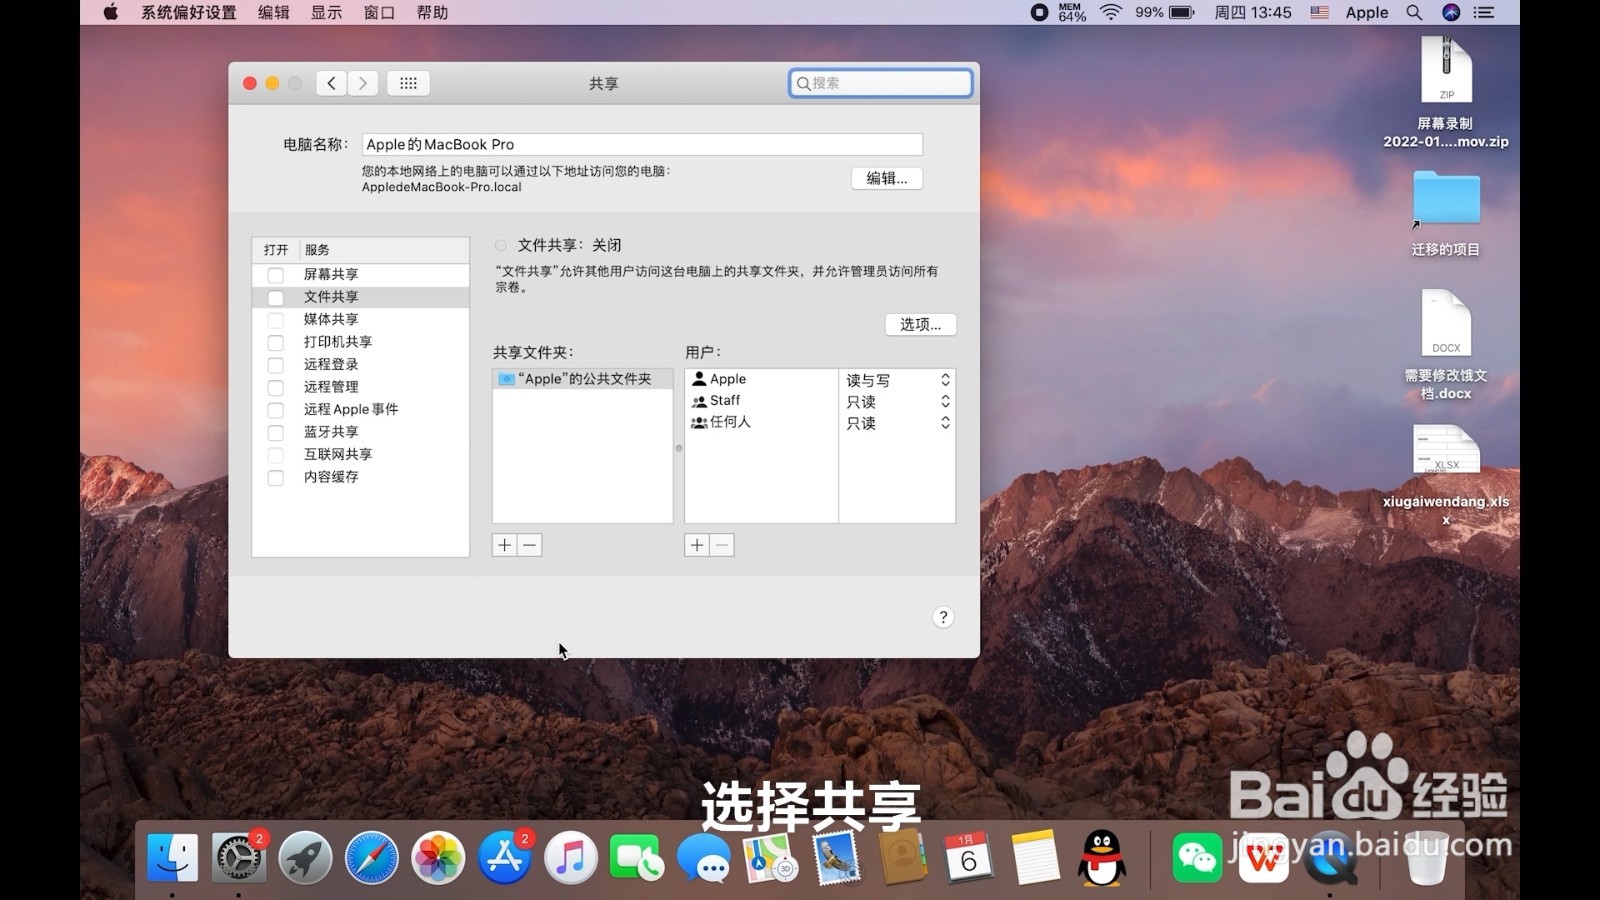The width and height of the screenshot is (1600, 900).
Task: Open 编辑 menu in menu bar
Action: (273, 12)
